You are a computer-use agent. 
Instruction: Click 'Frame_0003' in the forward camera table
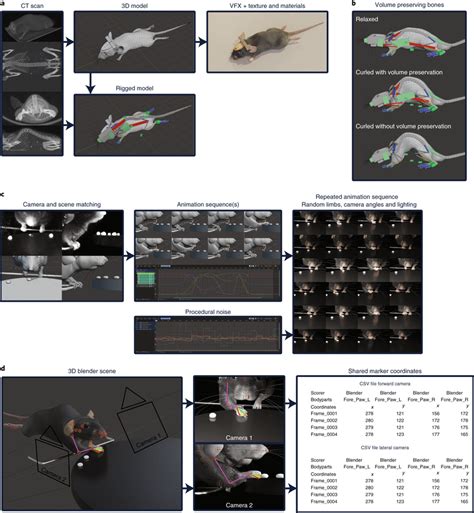click(x=324, y=427)
